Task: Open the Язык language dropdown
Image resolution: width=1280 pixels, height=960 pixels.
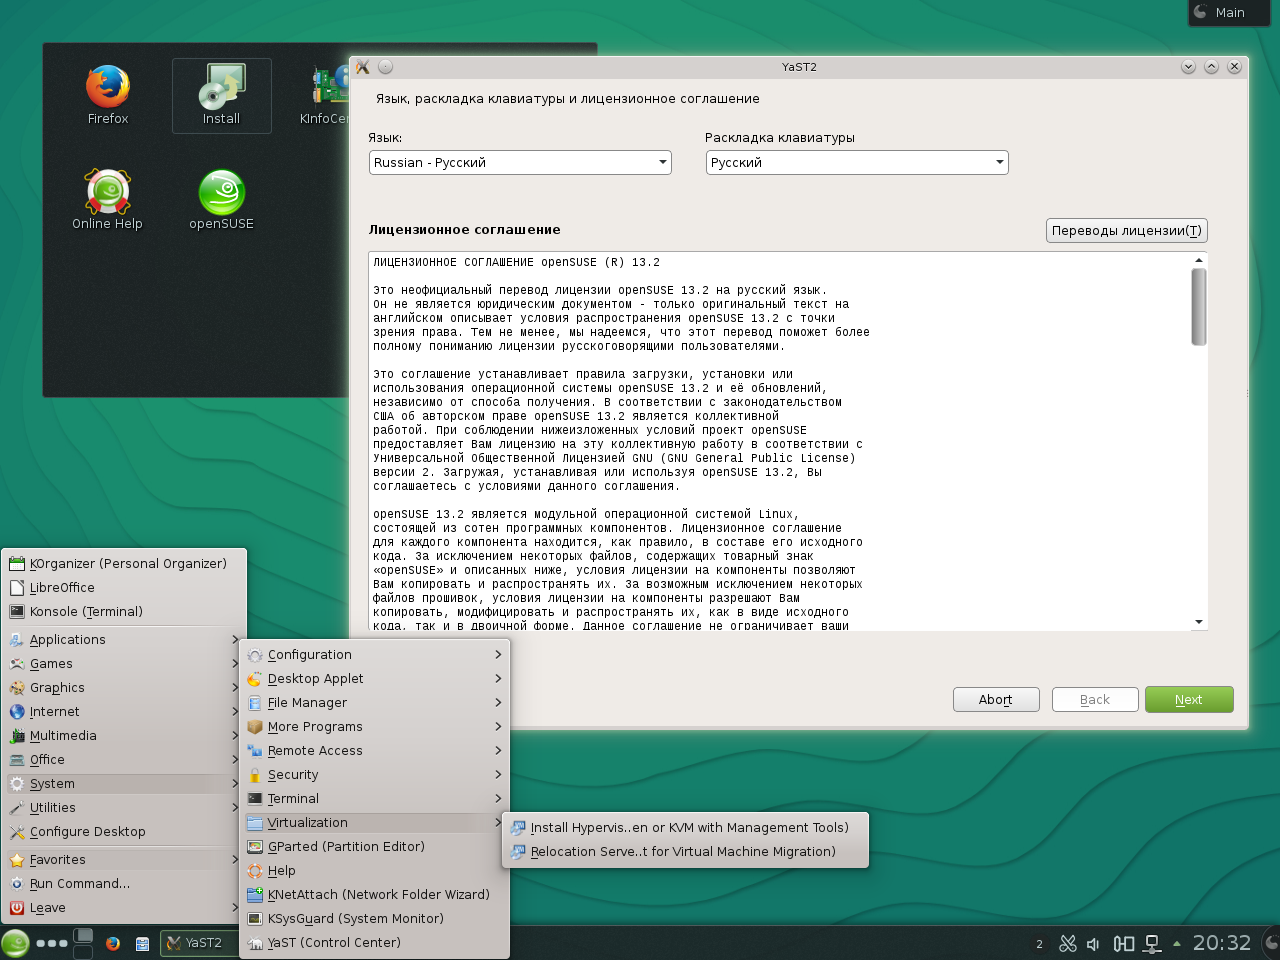Action: pos(519,162)
